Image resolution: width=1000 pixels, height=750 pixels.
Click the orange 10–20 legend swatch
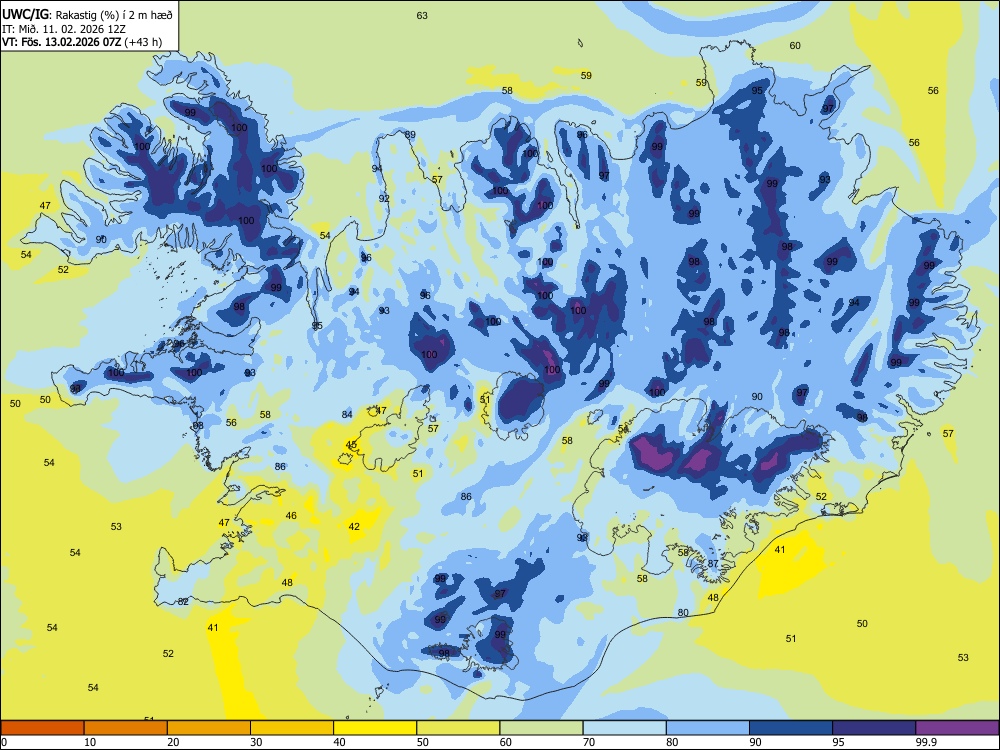126,728
